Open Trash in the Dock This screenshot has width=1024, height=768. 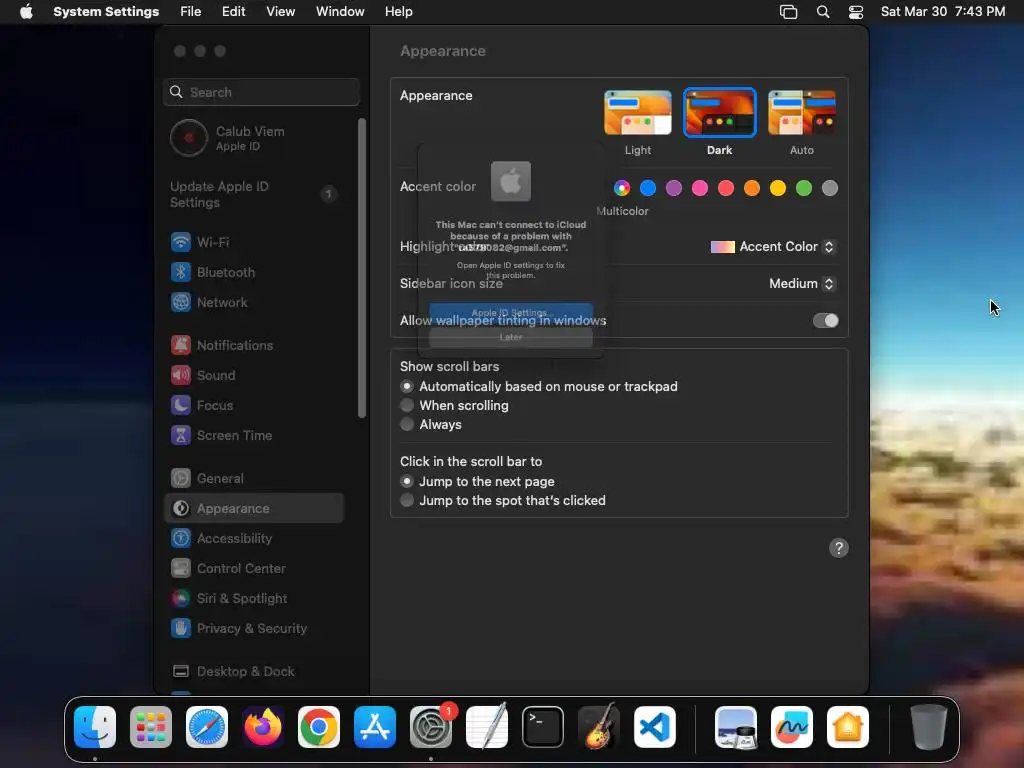click(928, 727)
